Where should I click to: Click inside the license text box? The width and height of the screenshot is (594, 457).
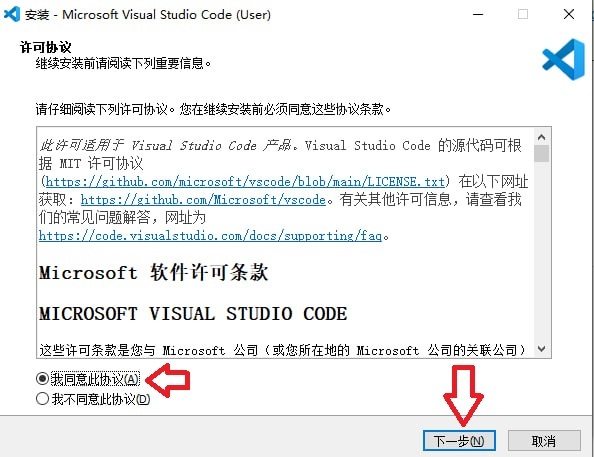pyautogui.click(x=286, y=243)
